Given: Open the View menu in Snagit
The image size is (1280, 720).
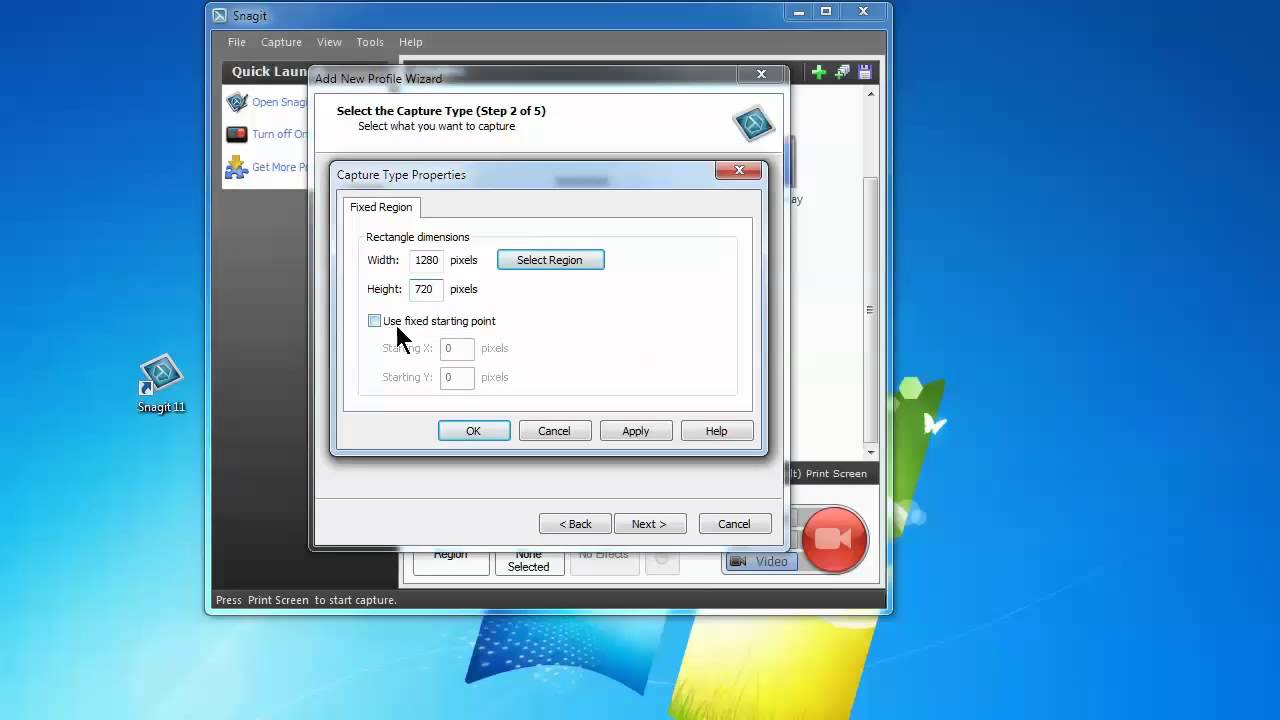Looking at the screenshot, I should click(x=329, y=42).
